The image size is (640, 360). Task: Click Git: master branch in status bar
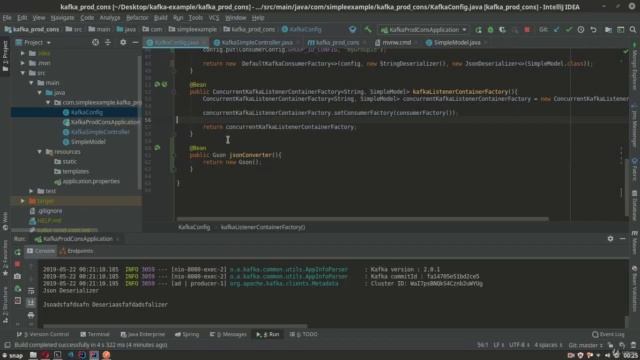point(585,345)
